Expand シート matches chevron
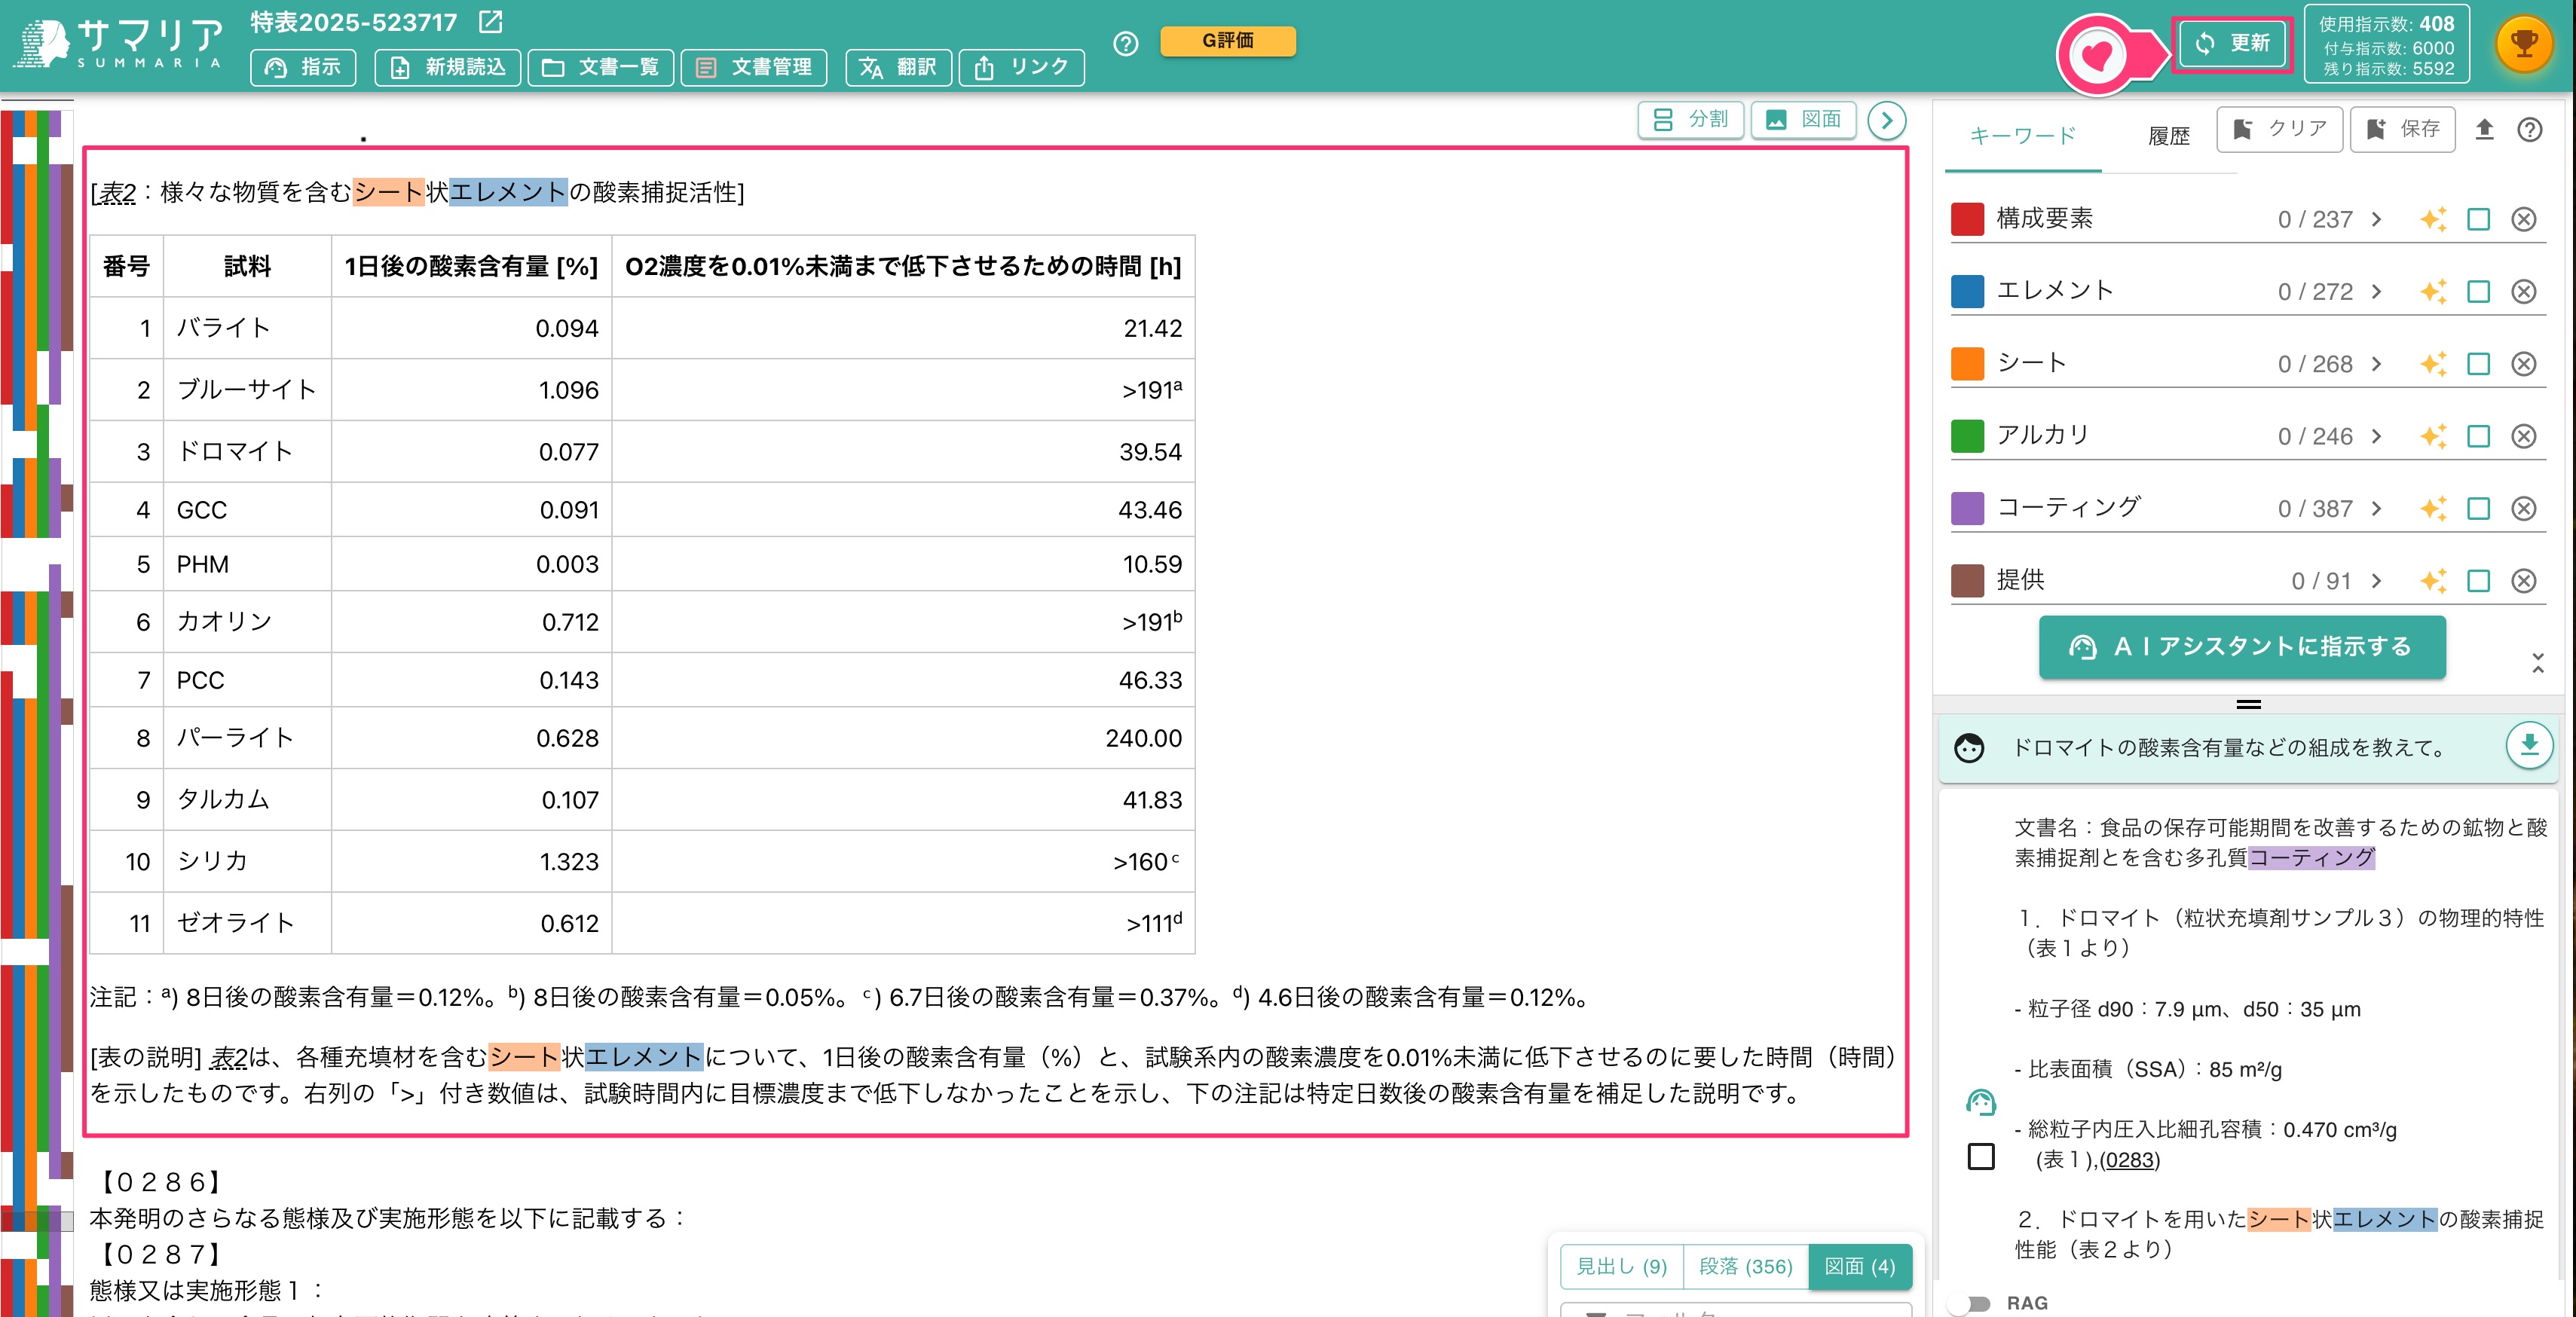The height and width of the screenshot is (1317, 2576). tap(2377, 364)
